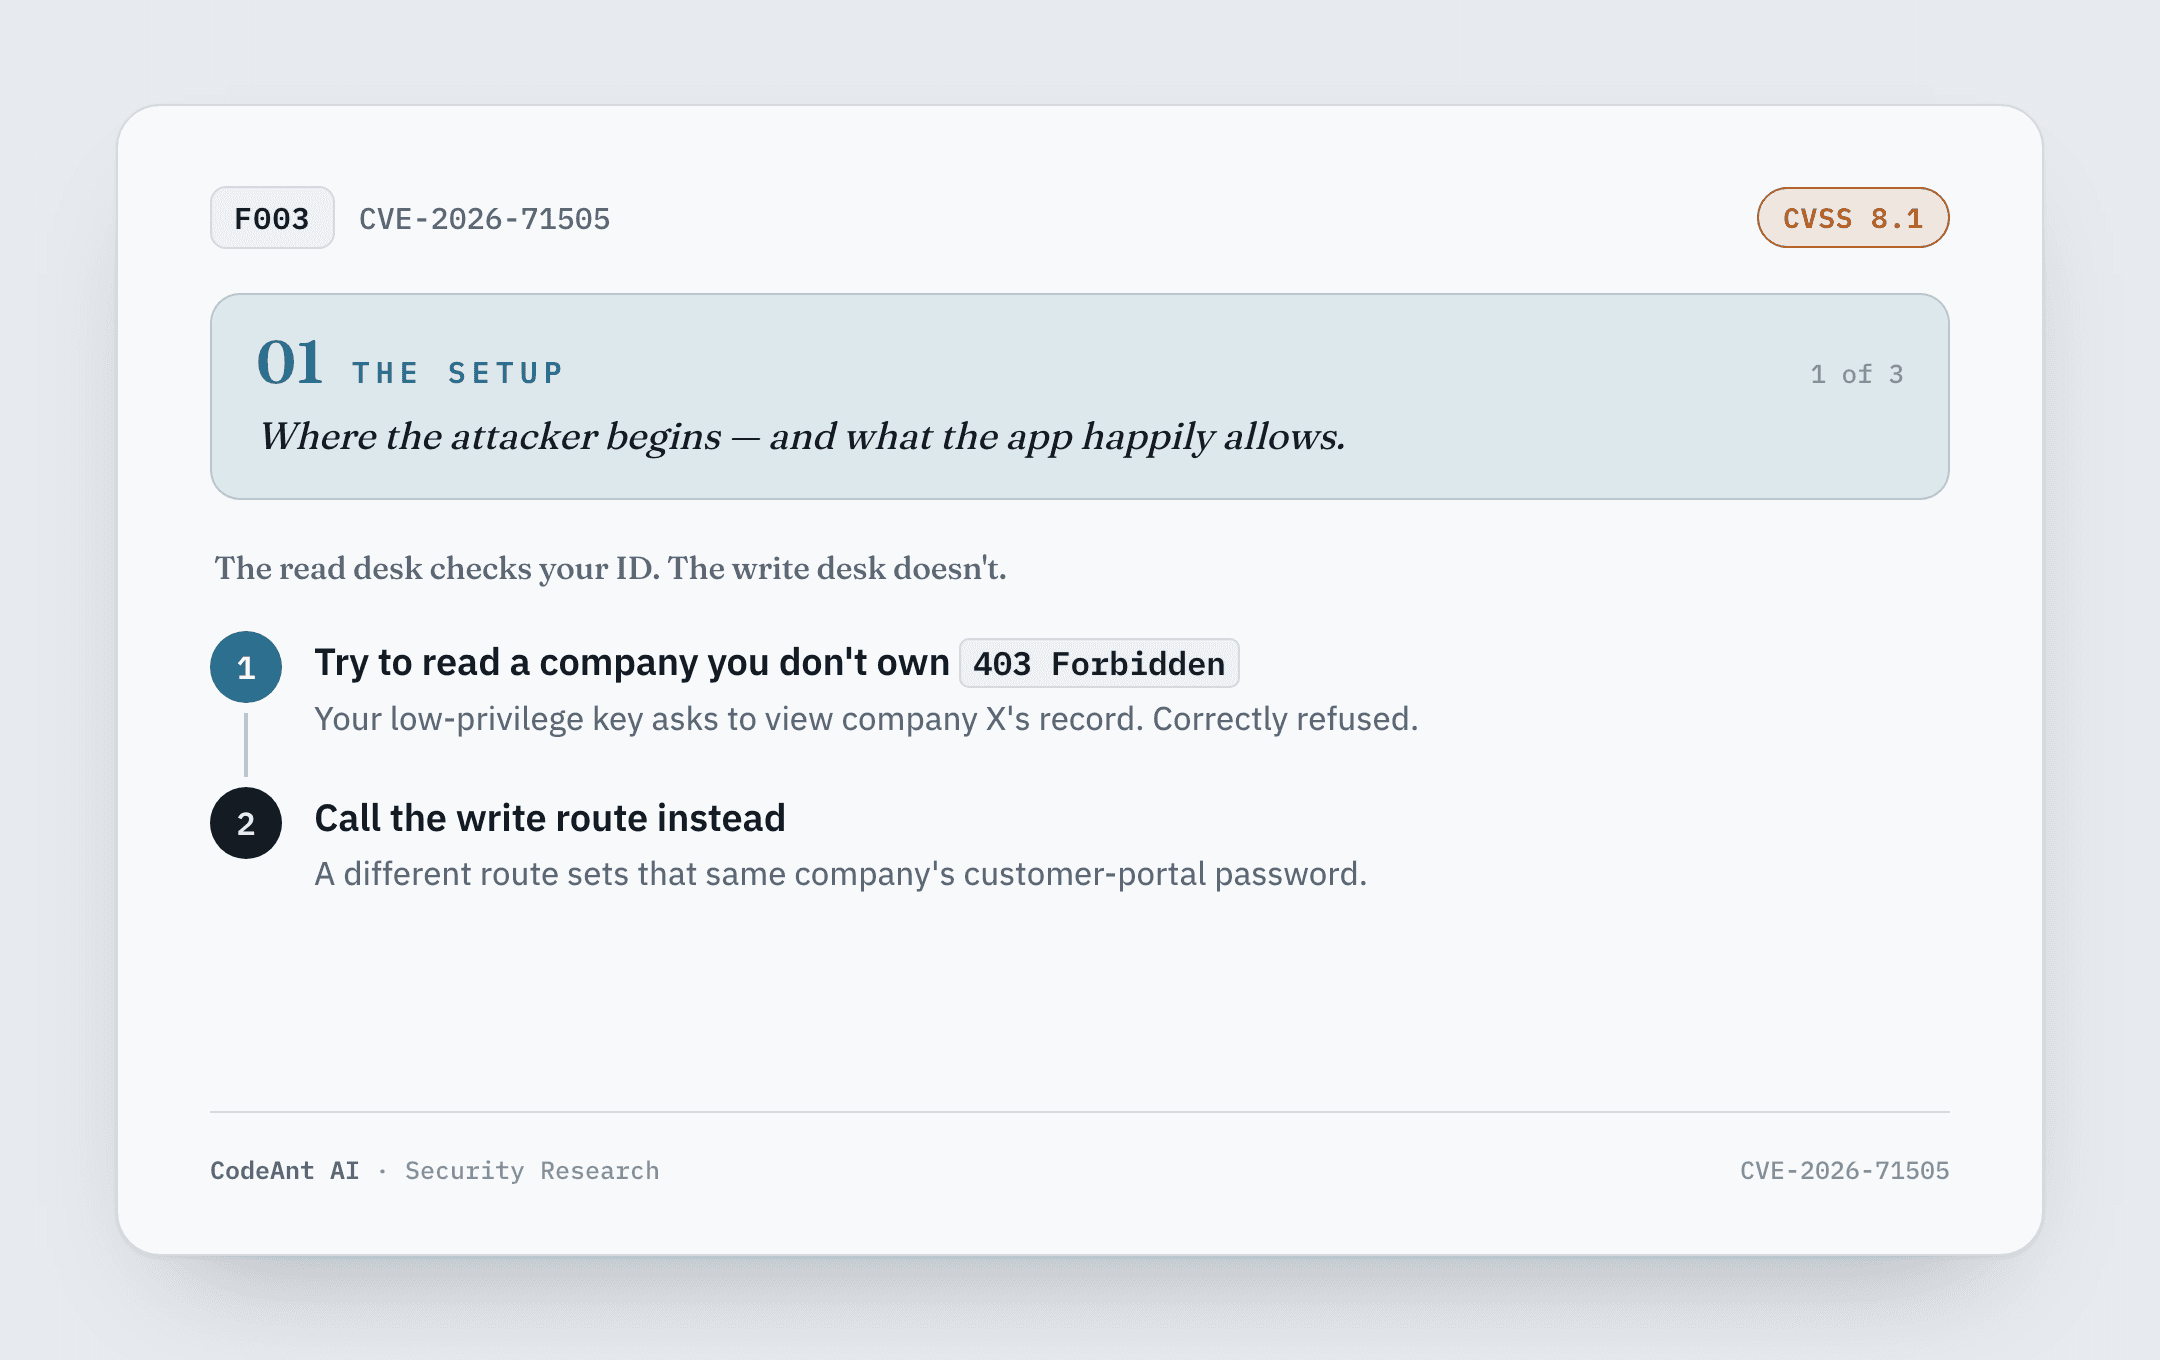Click the 403 Forbidden status code badge
The image size is (2160, 1360).
point(1099,663)
